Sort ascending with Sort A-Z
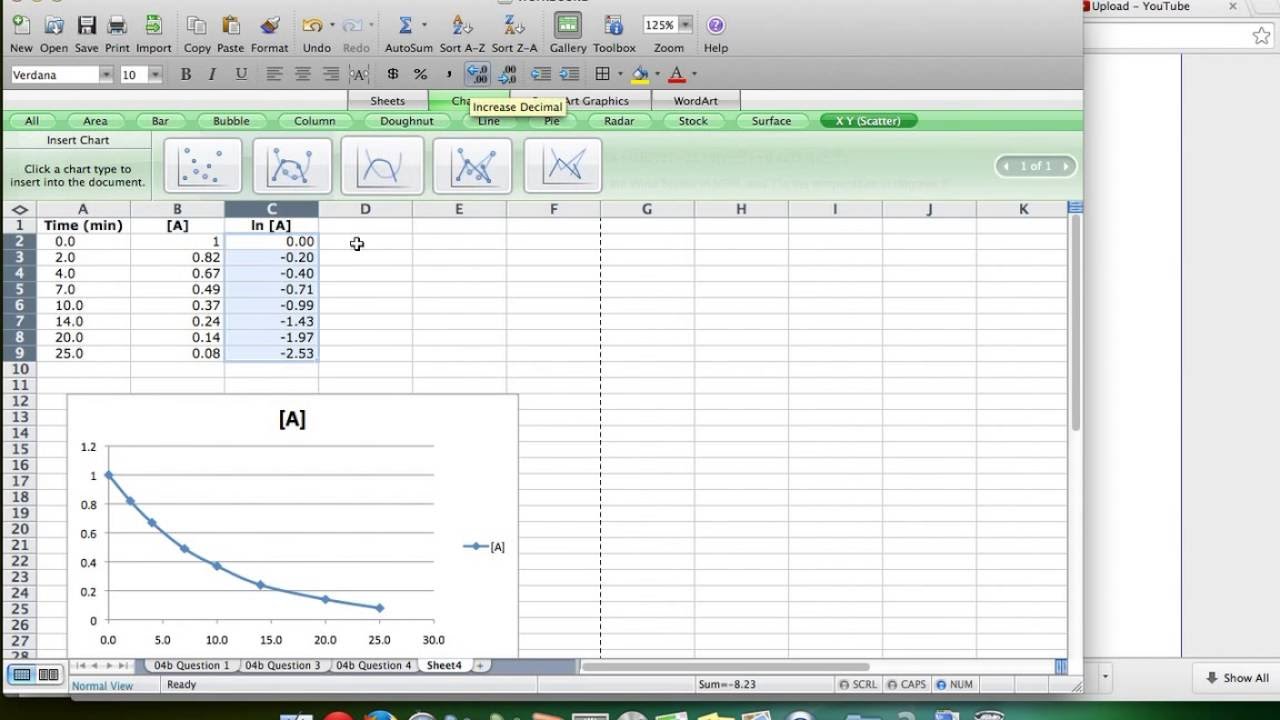The image size is (1280, 720). (462, 26)
